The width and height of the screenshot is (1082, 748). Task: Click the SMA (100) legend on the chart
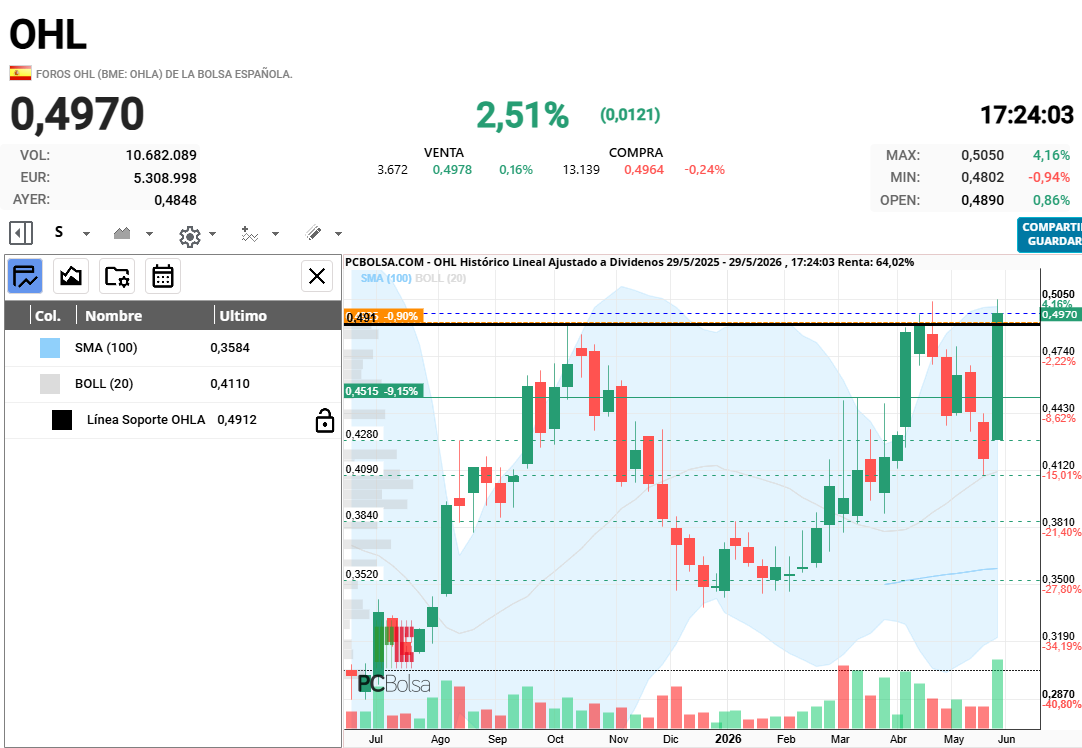click(x=386, y=278)
